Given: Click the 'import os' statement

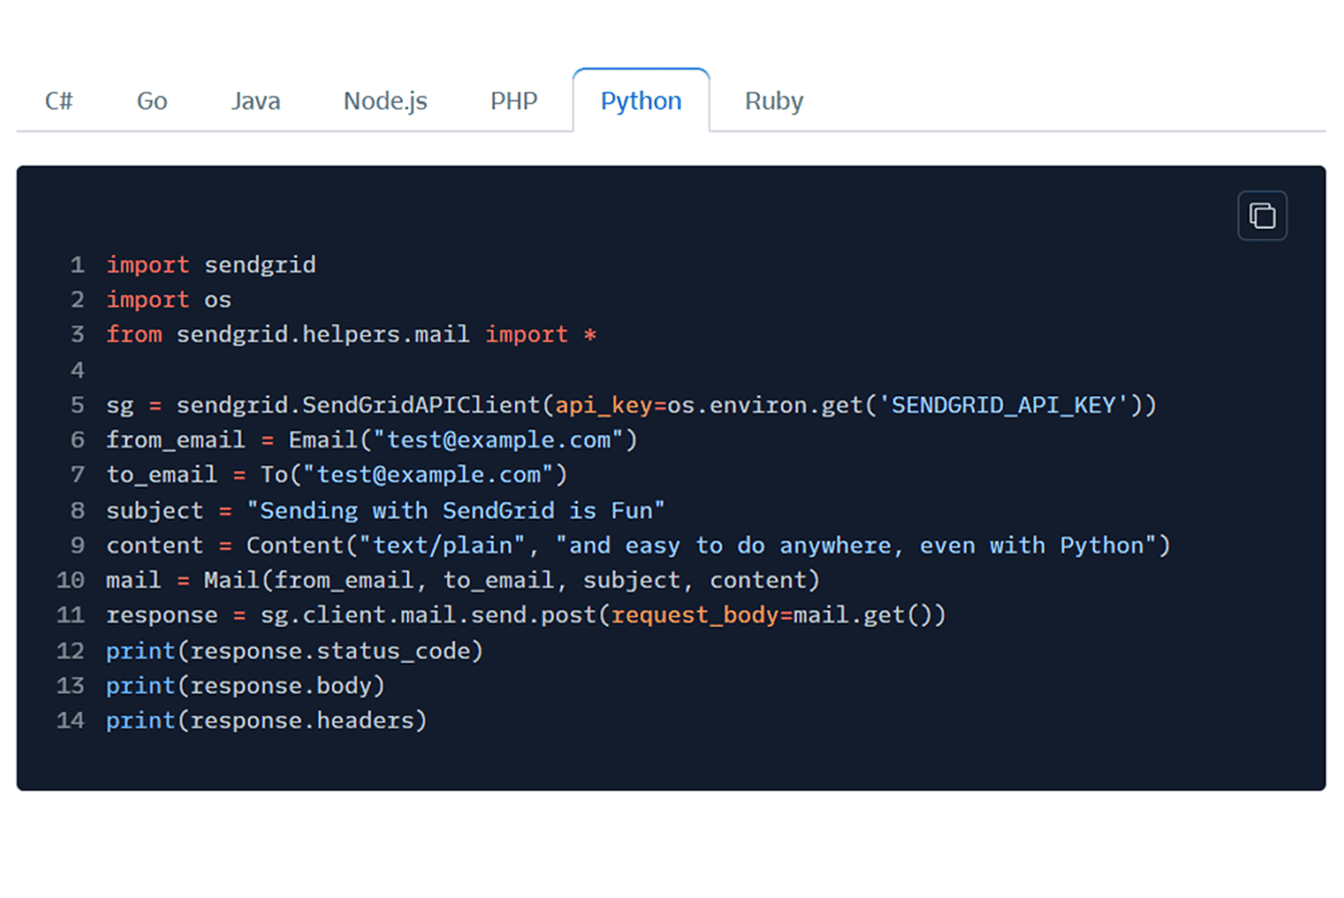Looking at the screenshot, I should (x=168, y=300).
